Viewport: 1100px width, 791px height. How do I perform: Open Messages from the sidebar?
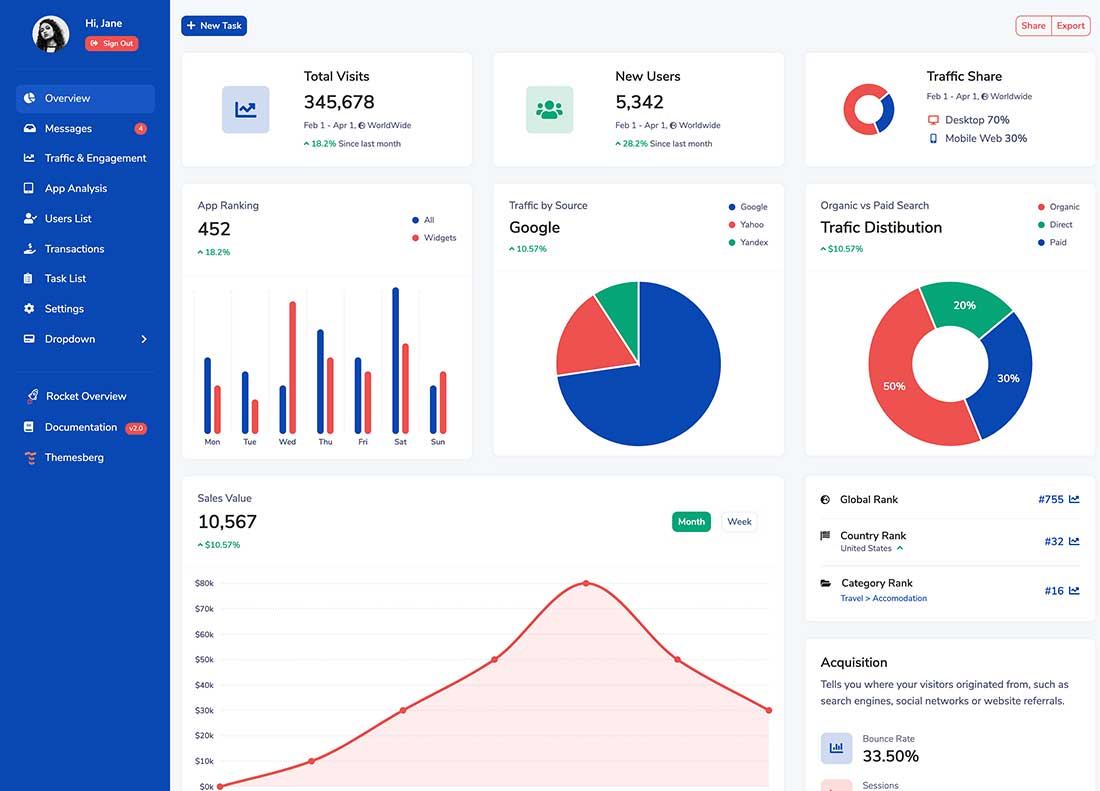tap(70, 128)
